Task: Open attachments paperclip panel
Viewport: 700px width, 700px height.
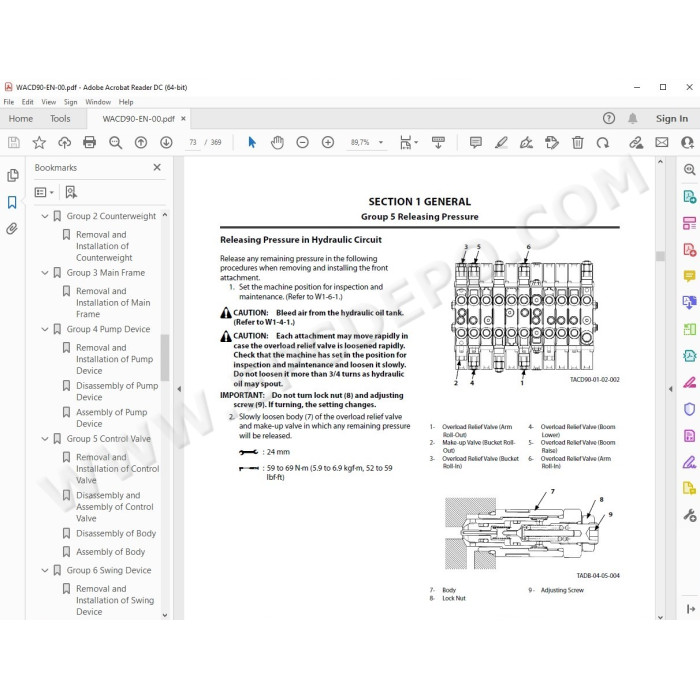Action: (12, 229)
